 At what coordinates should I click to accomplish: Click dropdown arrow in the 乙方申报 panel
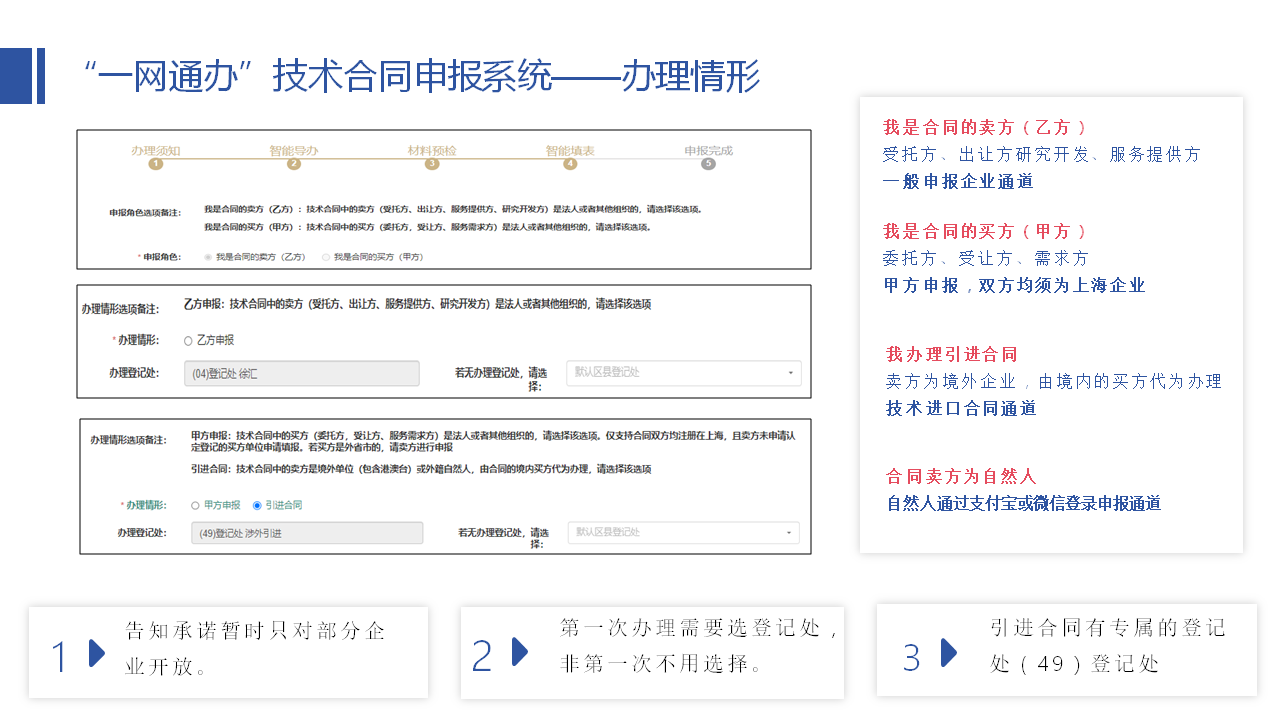tap(790, 373)
